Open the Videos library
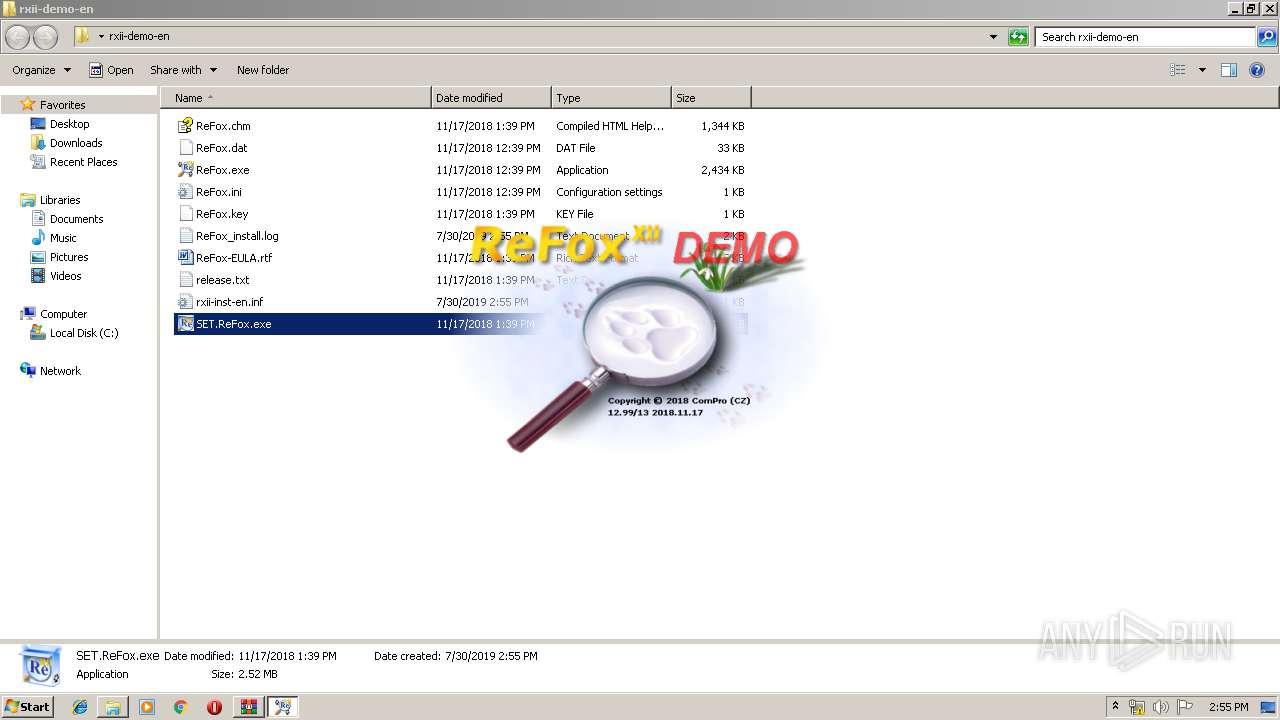Image resolution: width=1280 pixels, height=720 pixels. point(66,276)
